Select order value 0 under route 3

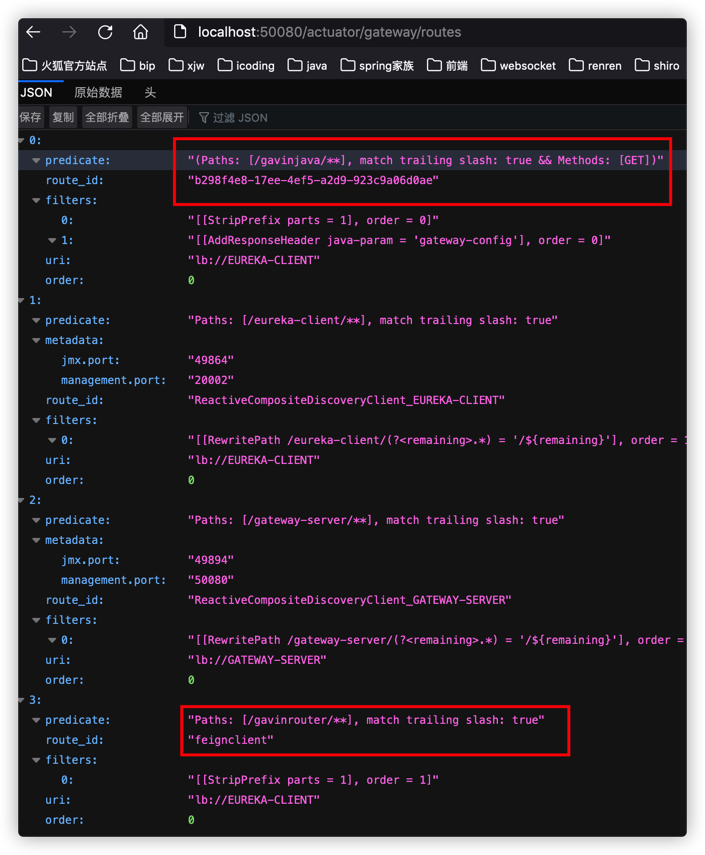click(x=191, y=820)
